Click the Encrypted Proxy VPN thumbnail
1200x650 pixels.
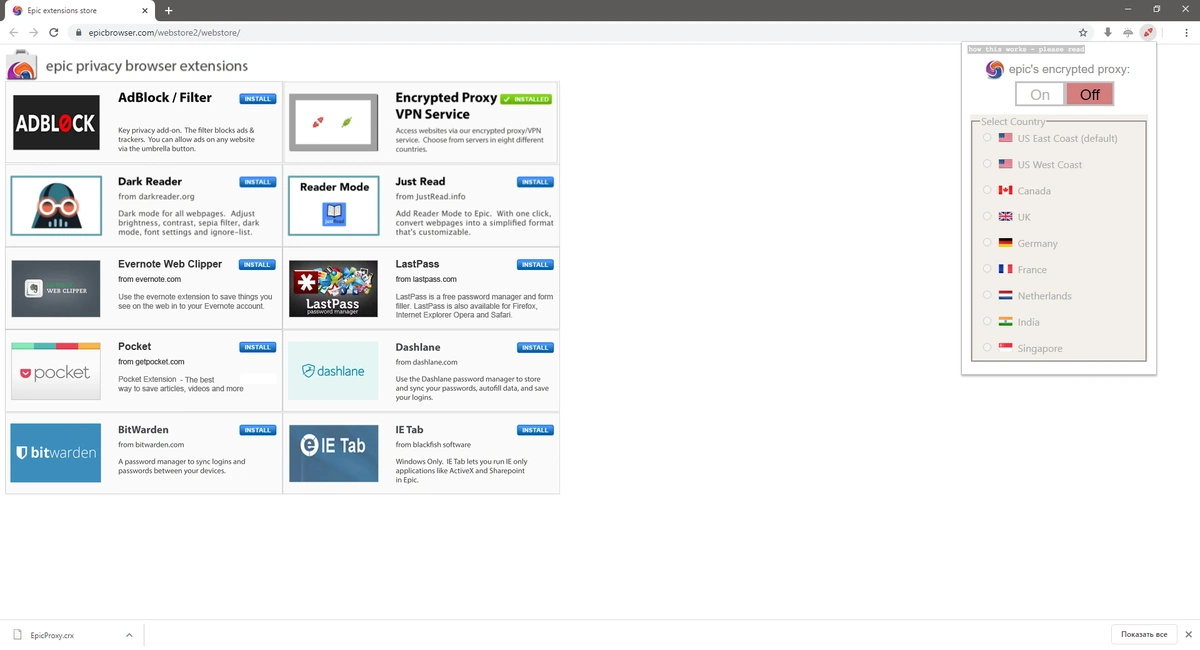(x=333, y=122)
